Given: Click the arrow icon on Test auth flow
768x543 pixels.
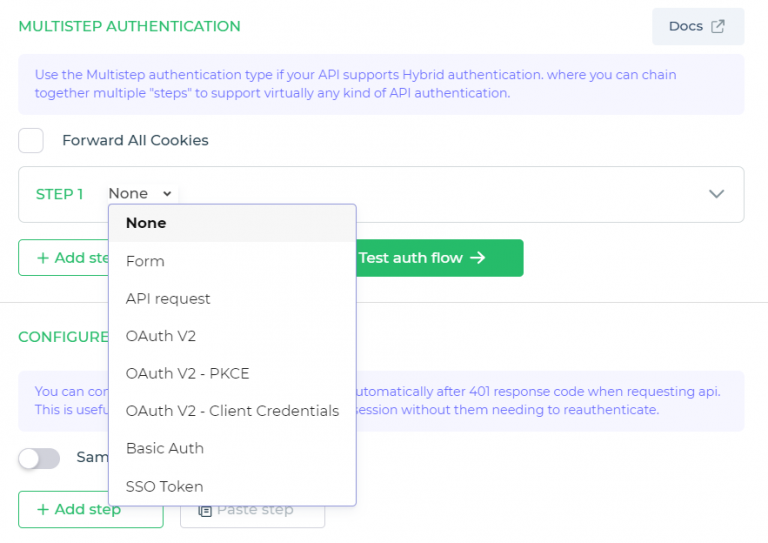Looking at the screenshot, I should pyautogui.click(x=477, y=258).
